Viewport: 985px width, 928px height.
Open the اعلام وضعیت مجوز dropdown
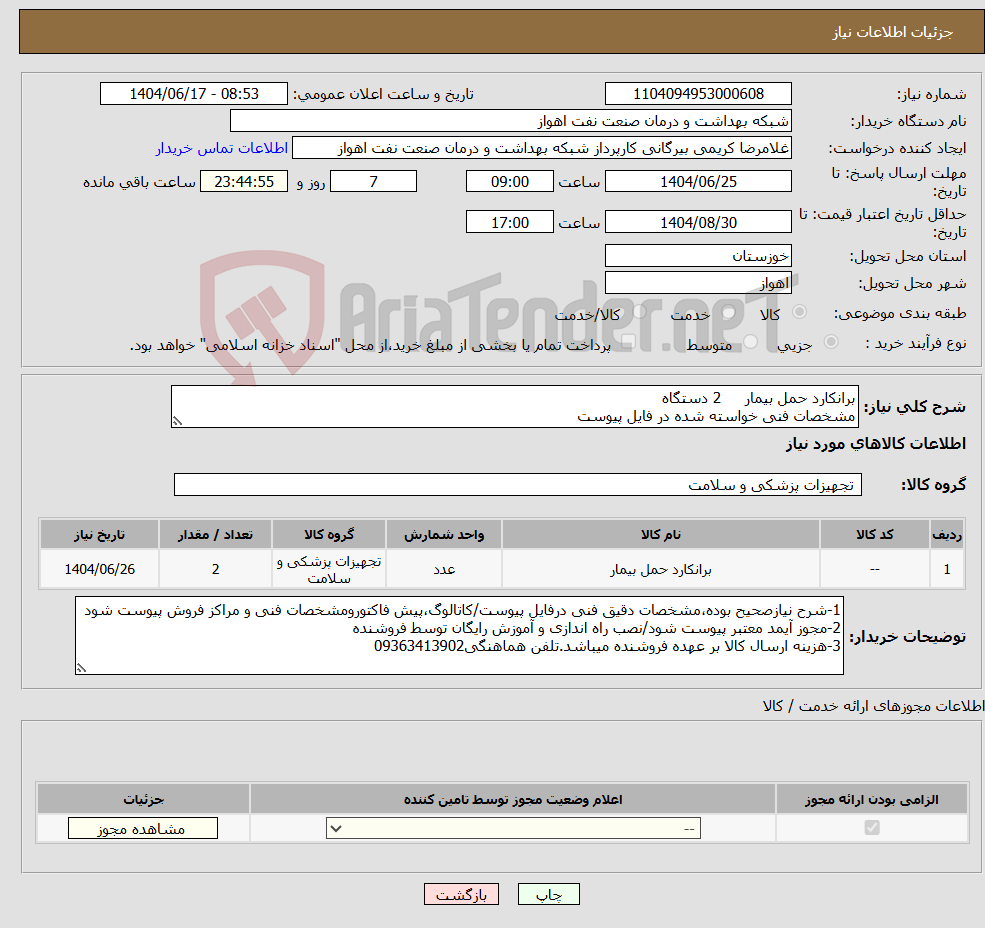coord(512,828)
